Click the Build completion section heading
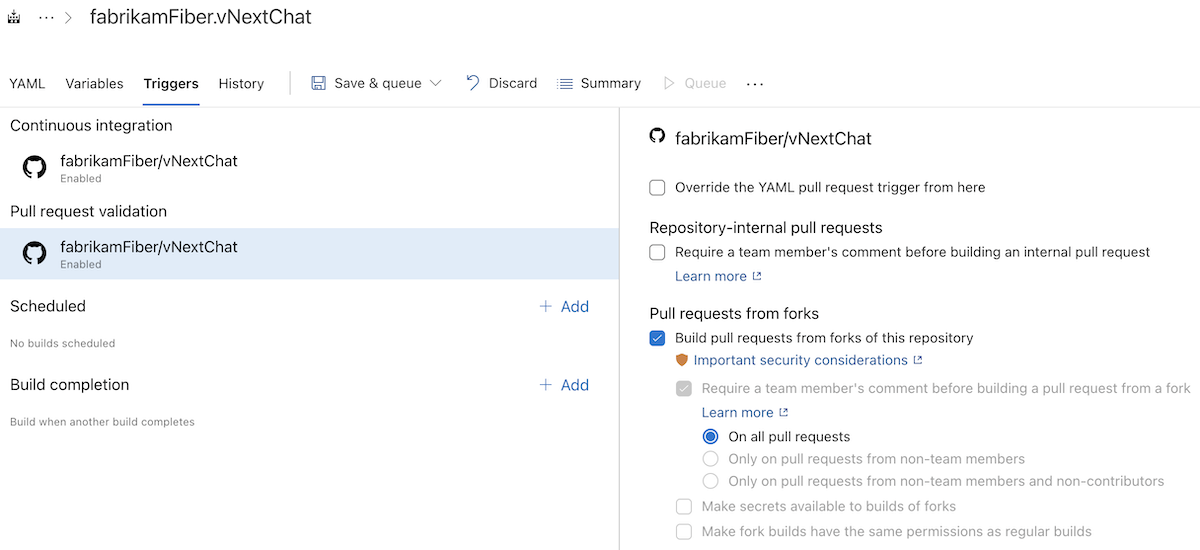Viewport: 1200px width, 550px height. [x=70, y=385]
